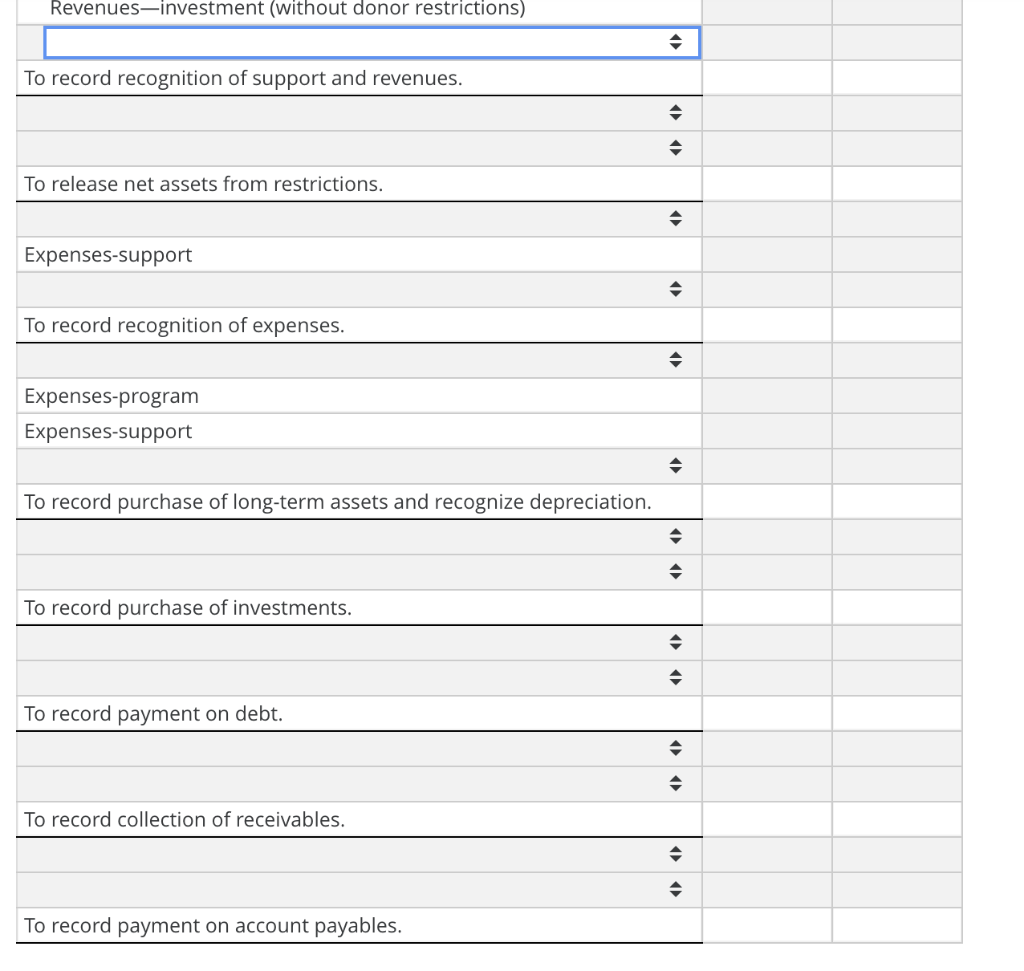1024x971 pixels.
Task: Open the account dropdown above 'Expenses-support'
Action: [677, 219]
